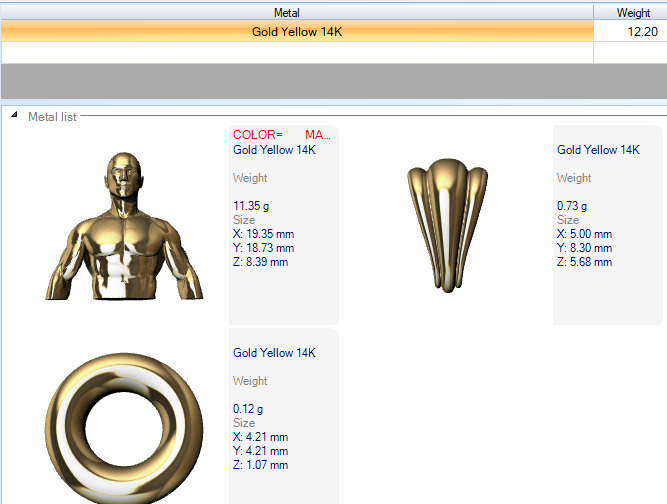Click the Metal column header

[297, 13]
